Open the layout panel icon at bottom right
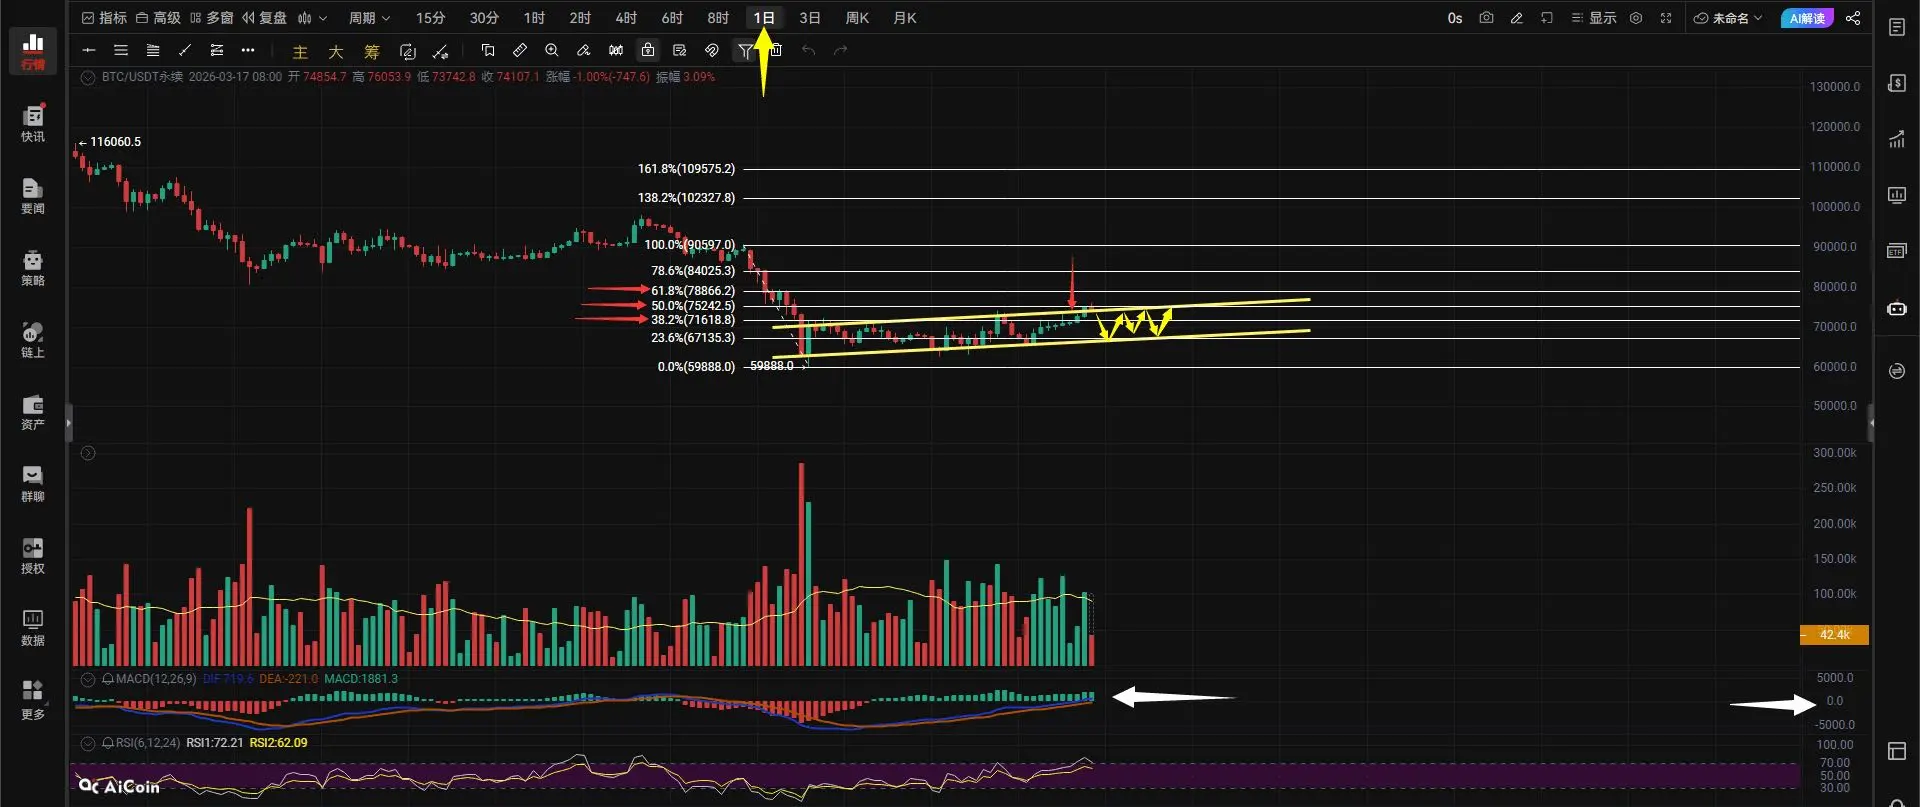This screenshot has width=1920, height=807. pos(1897,751)
